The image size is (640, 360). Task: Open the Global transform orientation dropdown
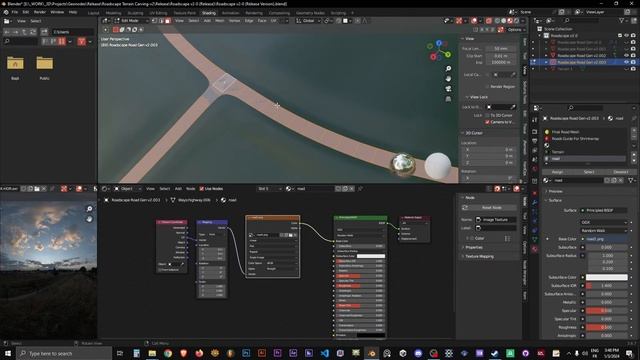pyautogui.click(x=308, y=21)
